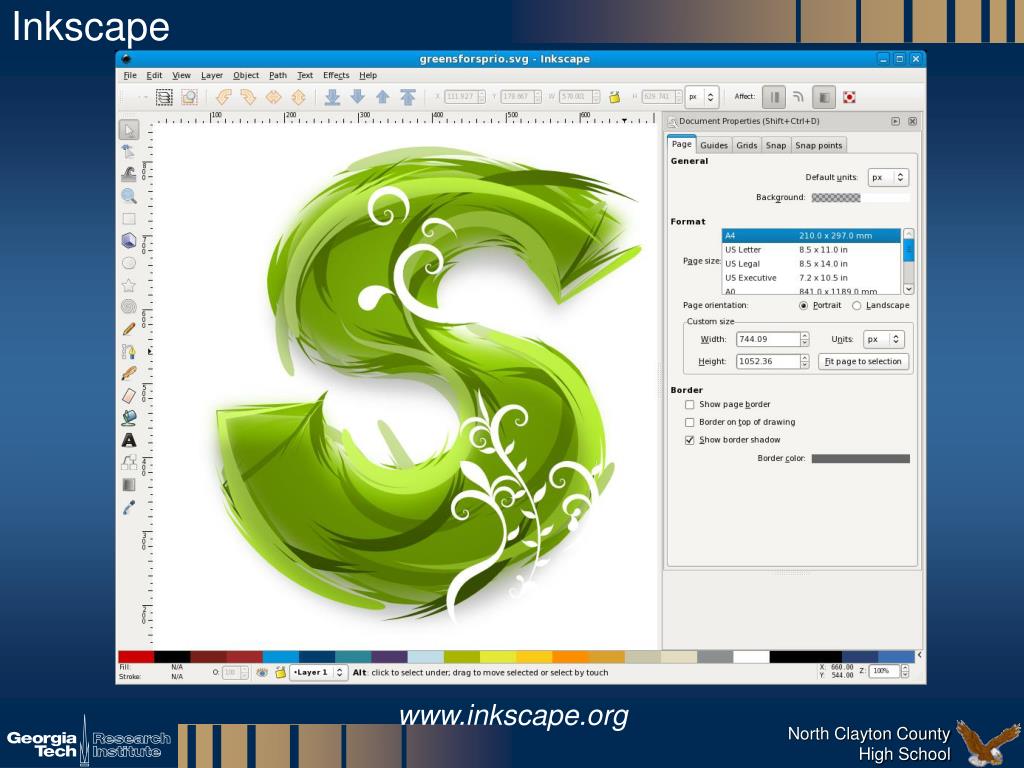Toggle affect rounded corners scaling
This screenshot has height=768, width=1024.
(x=799, y=97)
